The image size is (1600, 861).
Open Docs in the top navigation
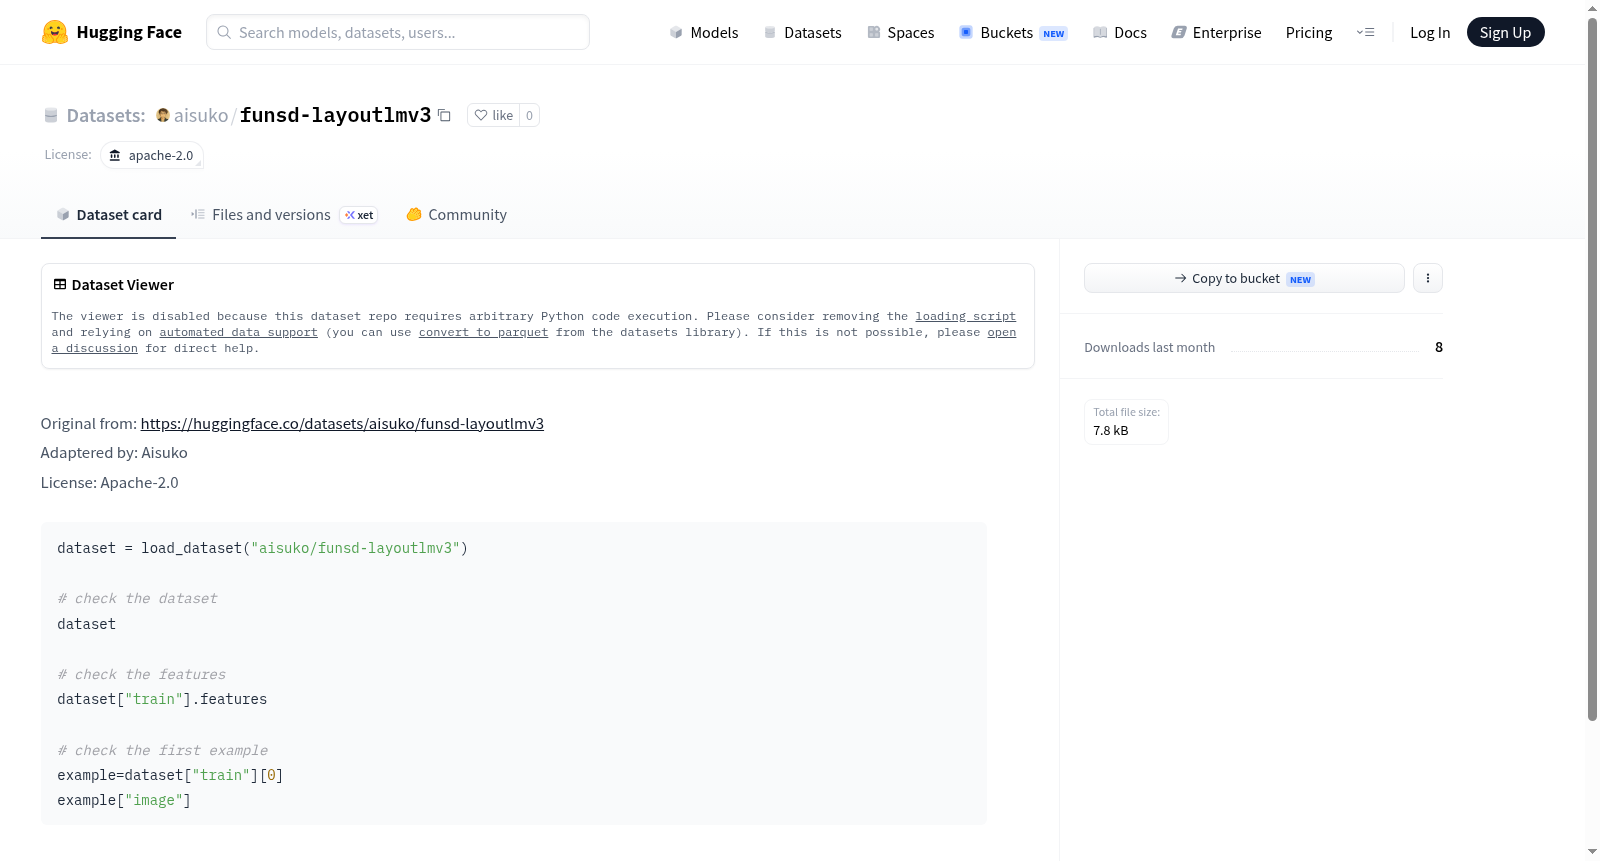(1120, 33)
